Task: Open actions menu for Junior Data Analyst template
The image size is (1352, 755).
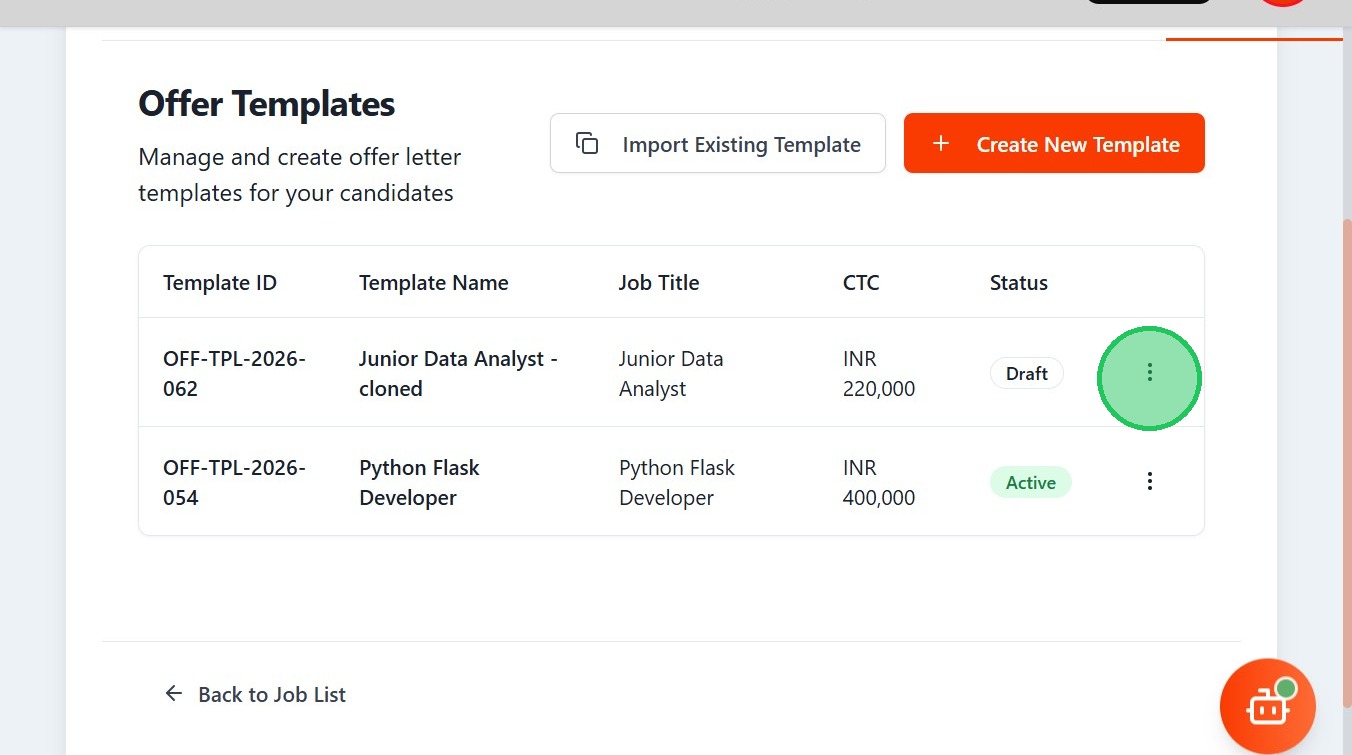Action: (x=1149, y=373)
